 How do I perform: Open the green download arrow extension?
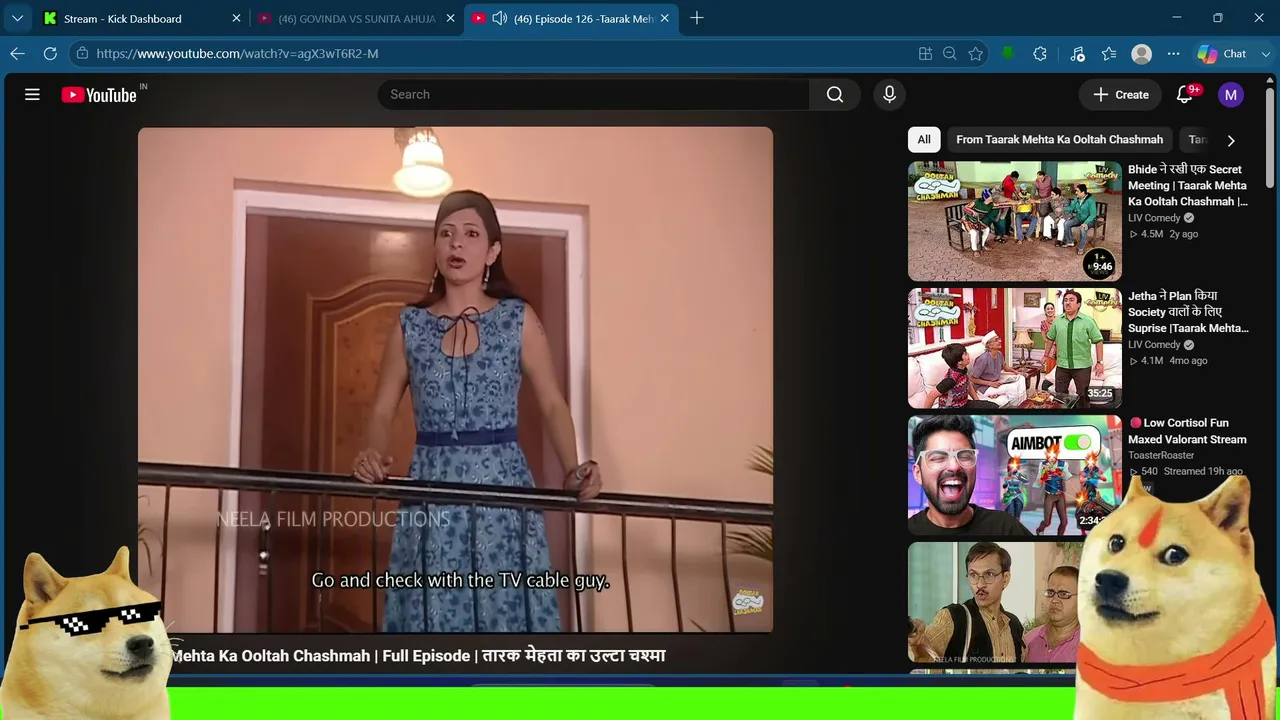coord(1008,54)
